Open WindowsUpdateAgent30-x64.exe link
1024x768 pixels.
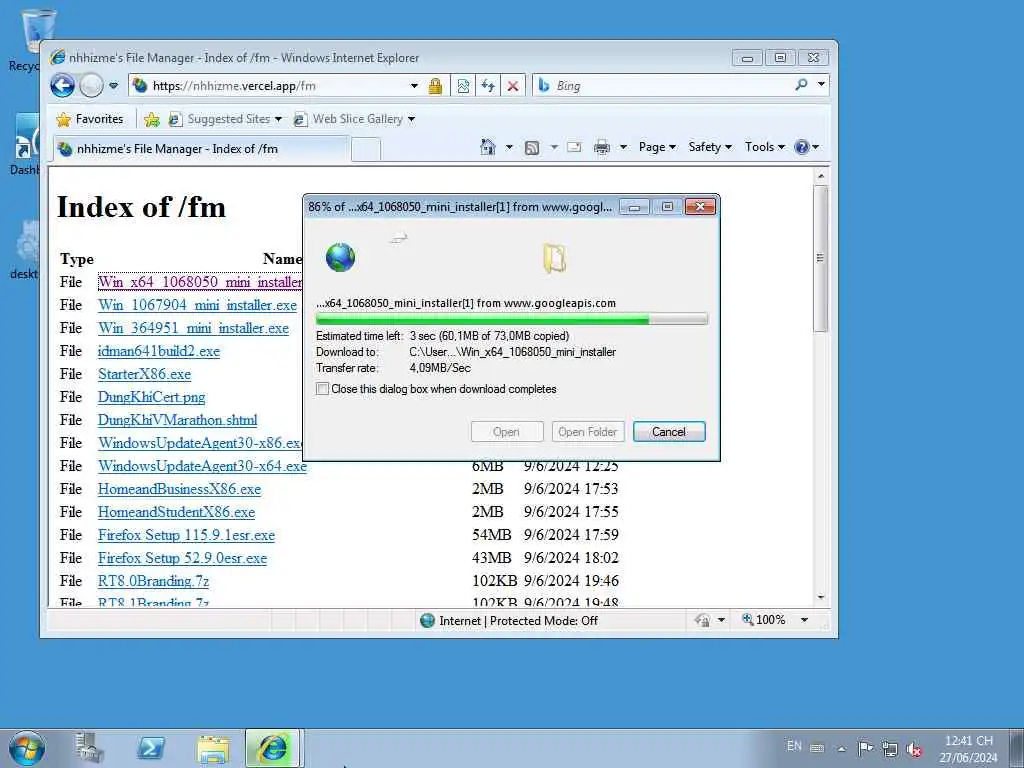(202, 466)
